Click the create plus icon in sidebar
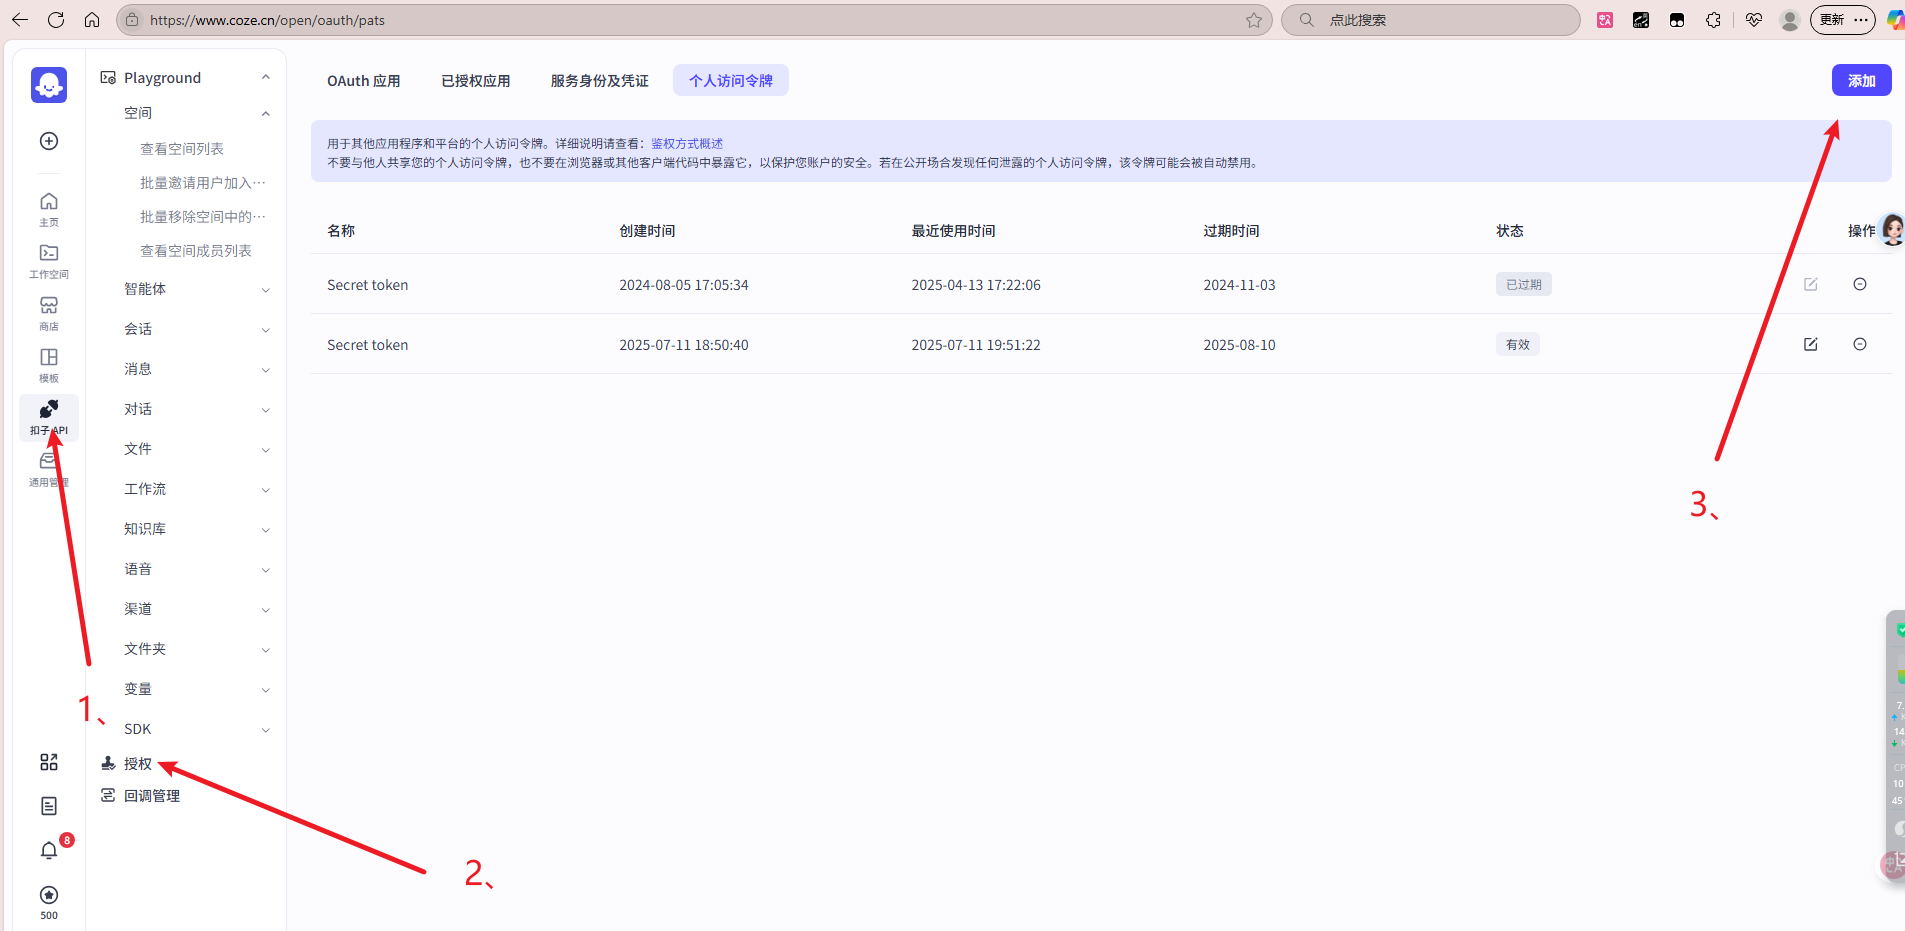 tap(48, 141)
